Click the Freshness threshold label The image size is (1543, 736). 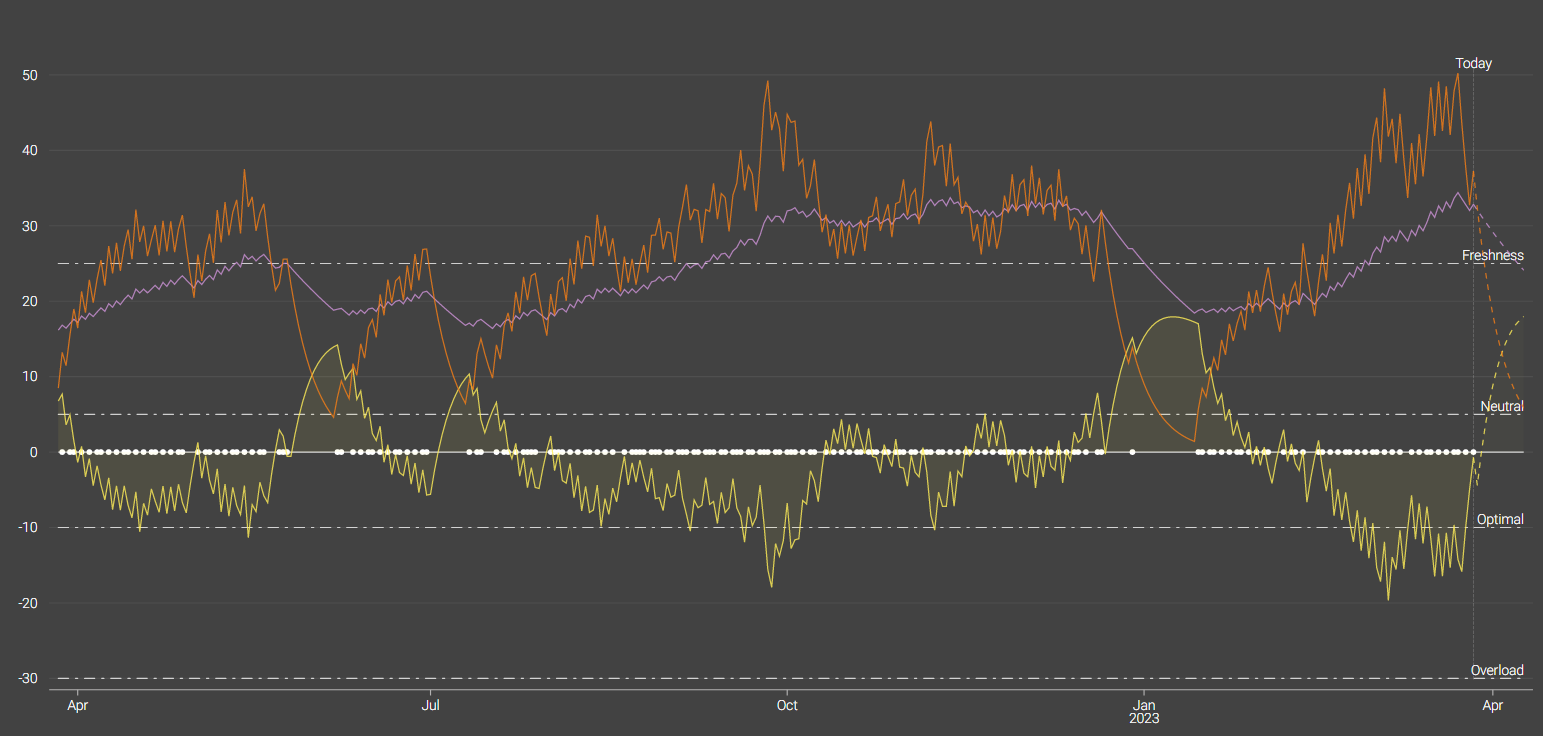(x=1492, y=256)
